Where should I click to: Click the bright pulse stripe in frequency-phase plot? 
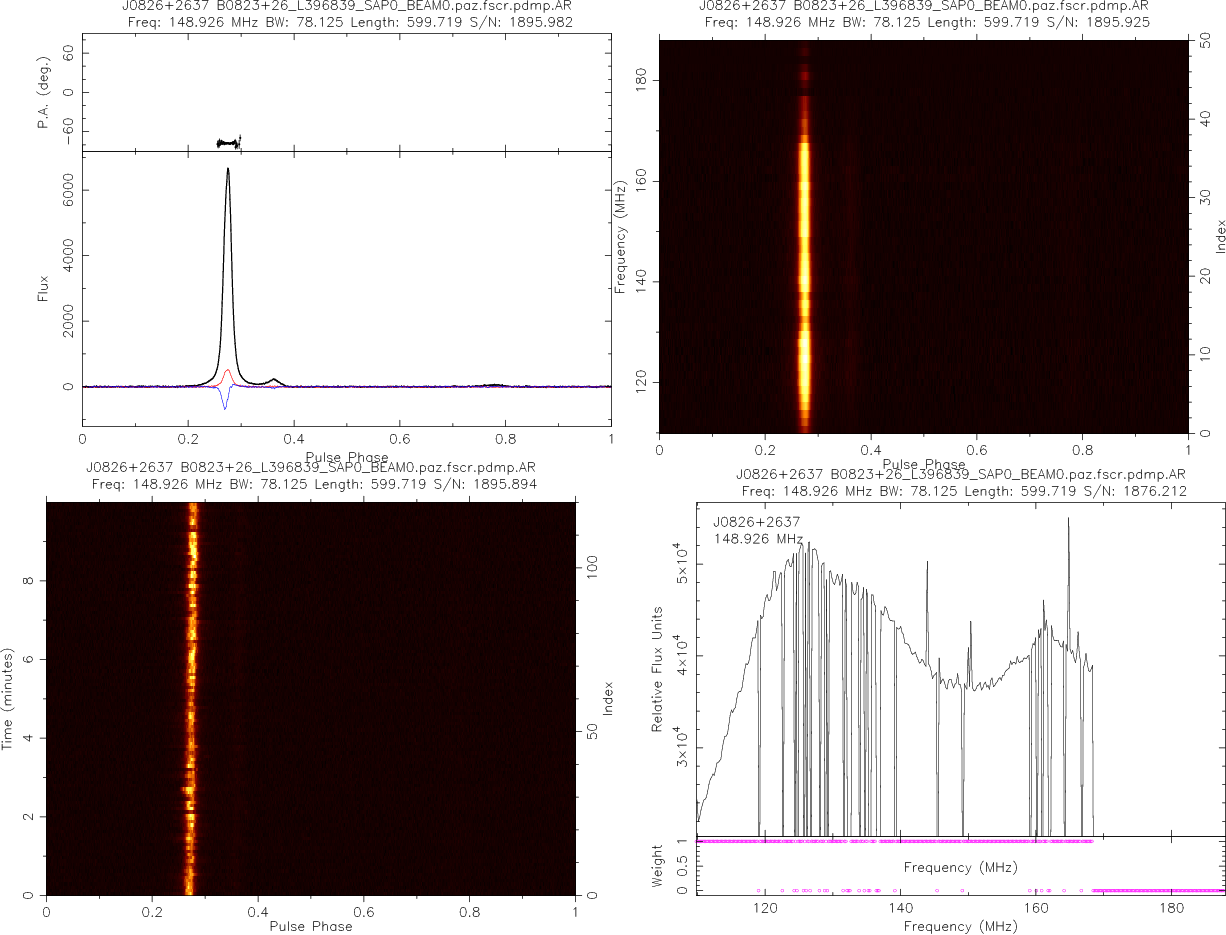[x=803, y=260]
